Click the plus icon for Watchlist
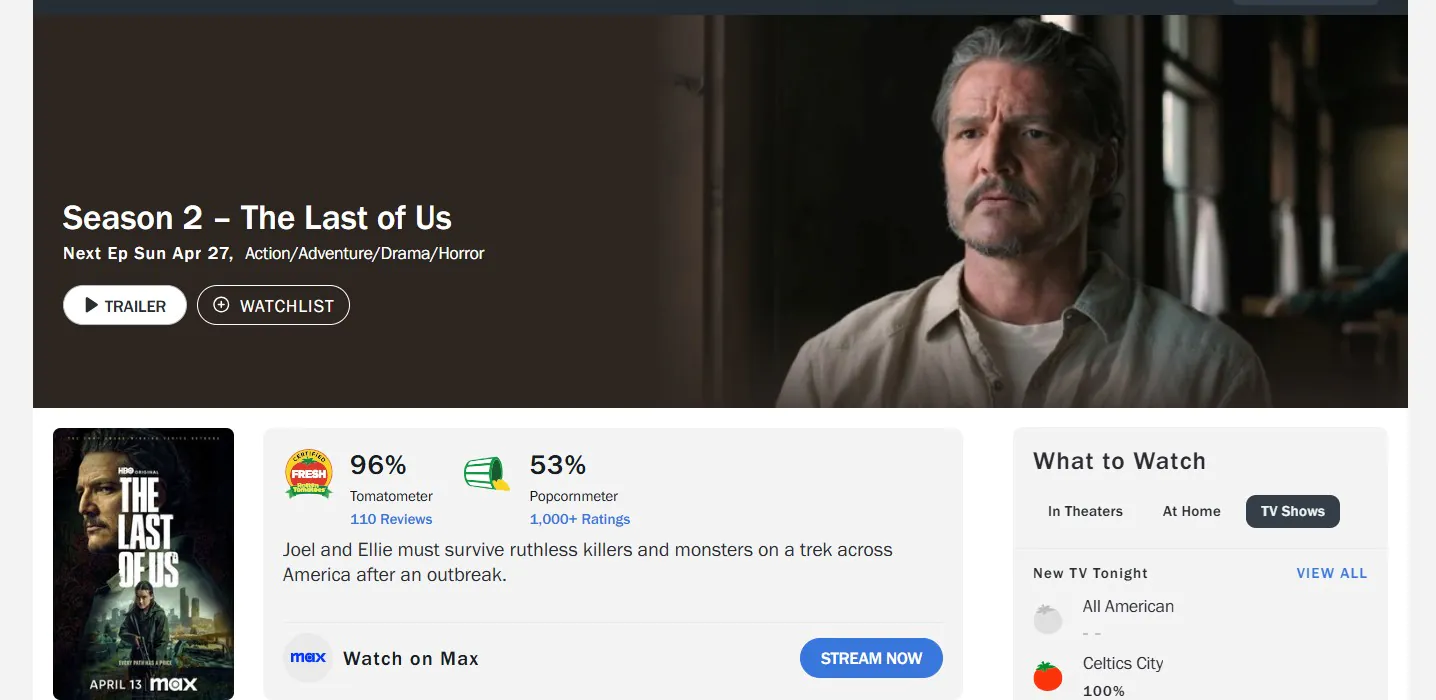Viewport: 1436px width, 700px height. pyautogui.click(x=222, y=305)
